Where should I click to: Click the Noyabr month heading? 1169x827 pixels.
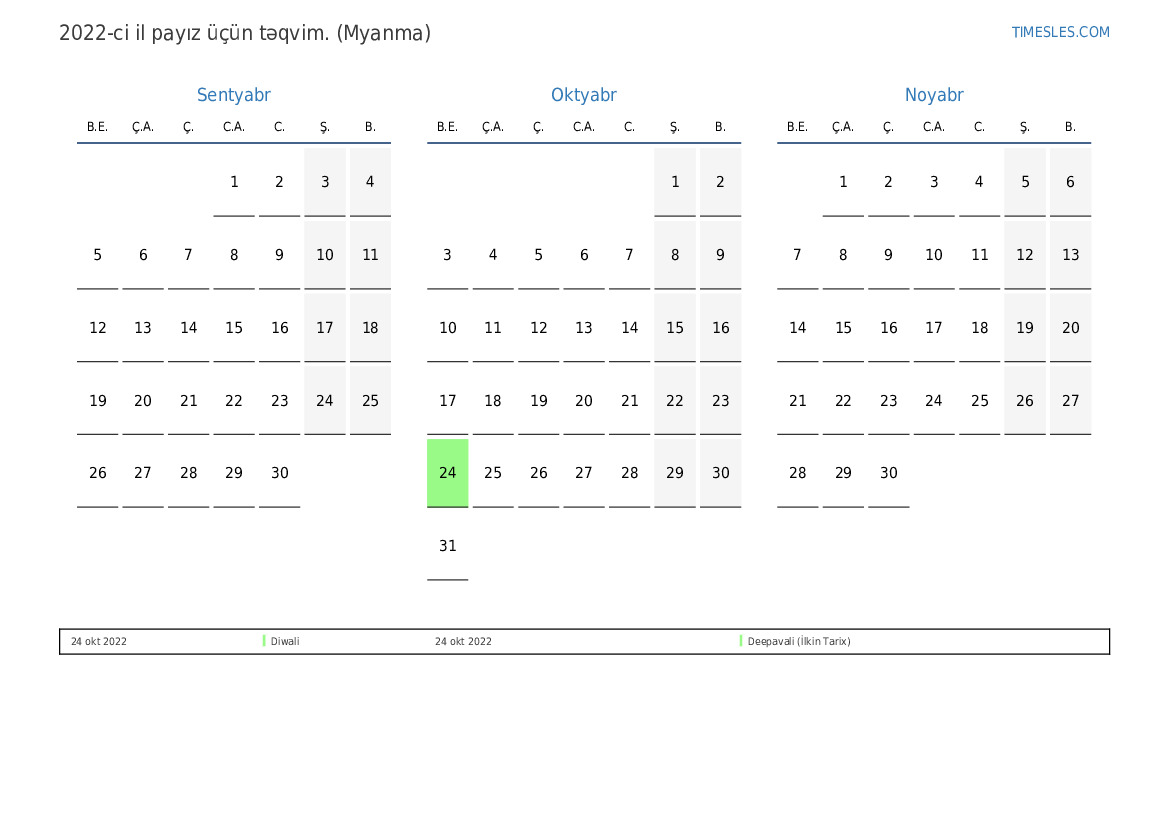933,95
